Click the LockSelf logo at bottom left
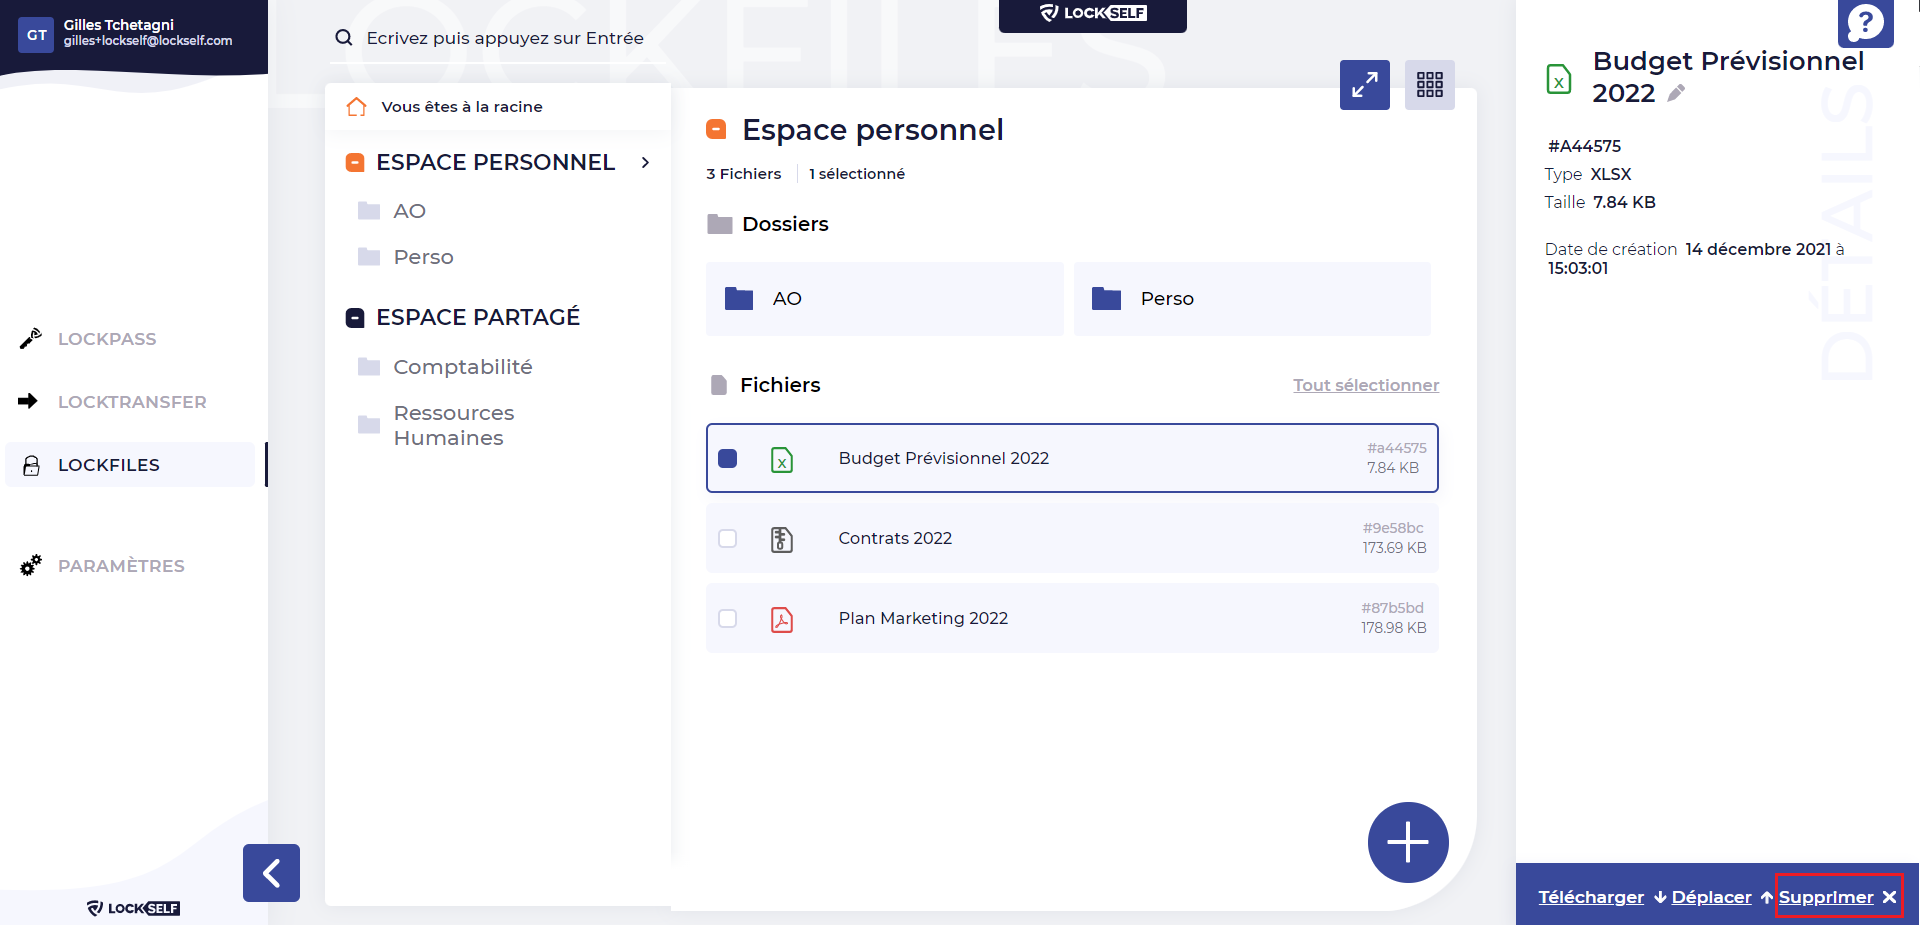The image size is (1920, 925). (133, 908)
